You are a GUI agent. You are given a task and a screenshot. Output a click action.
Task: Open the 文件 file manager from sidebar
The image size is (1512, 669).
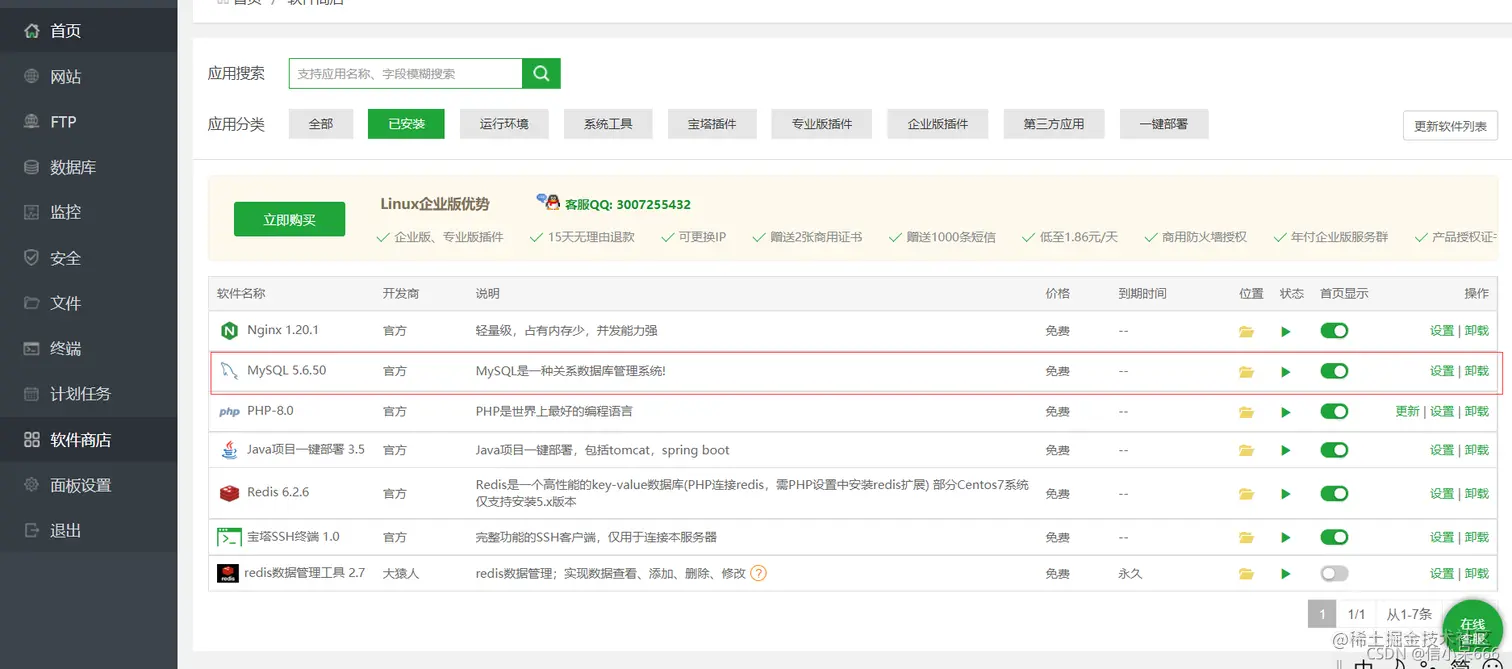click(x=63, y=303)
